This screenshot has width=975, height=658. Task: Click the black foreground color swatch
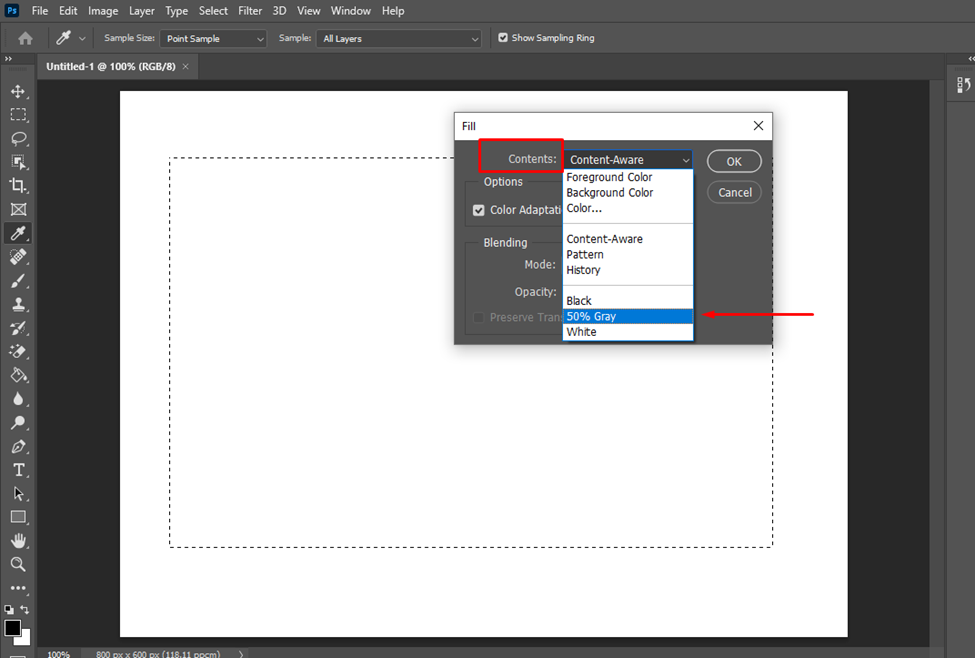click(11, 628)
